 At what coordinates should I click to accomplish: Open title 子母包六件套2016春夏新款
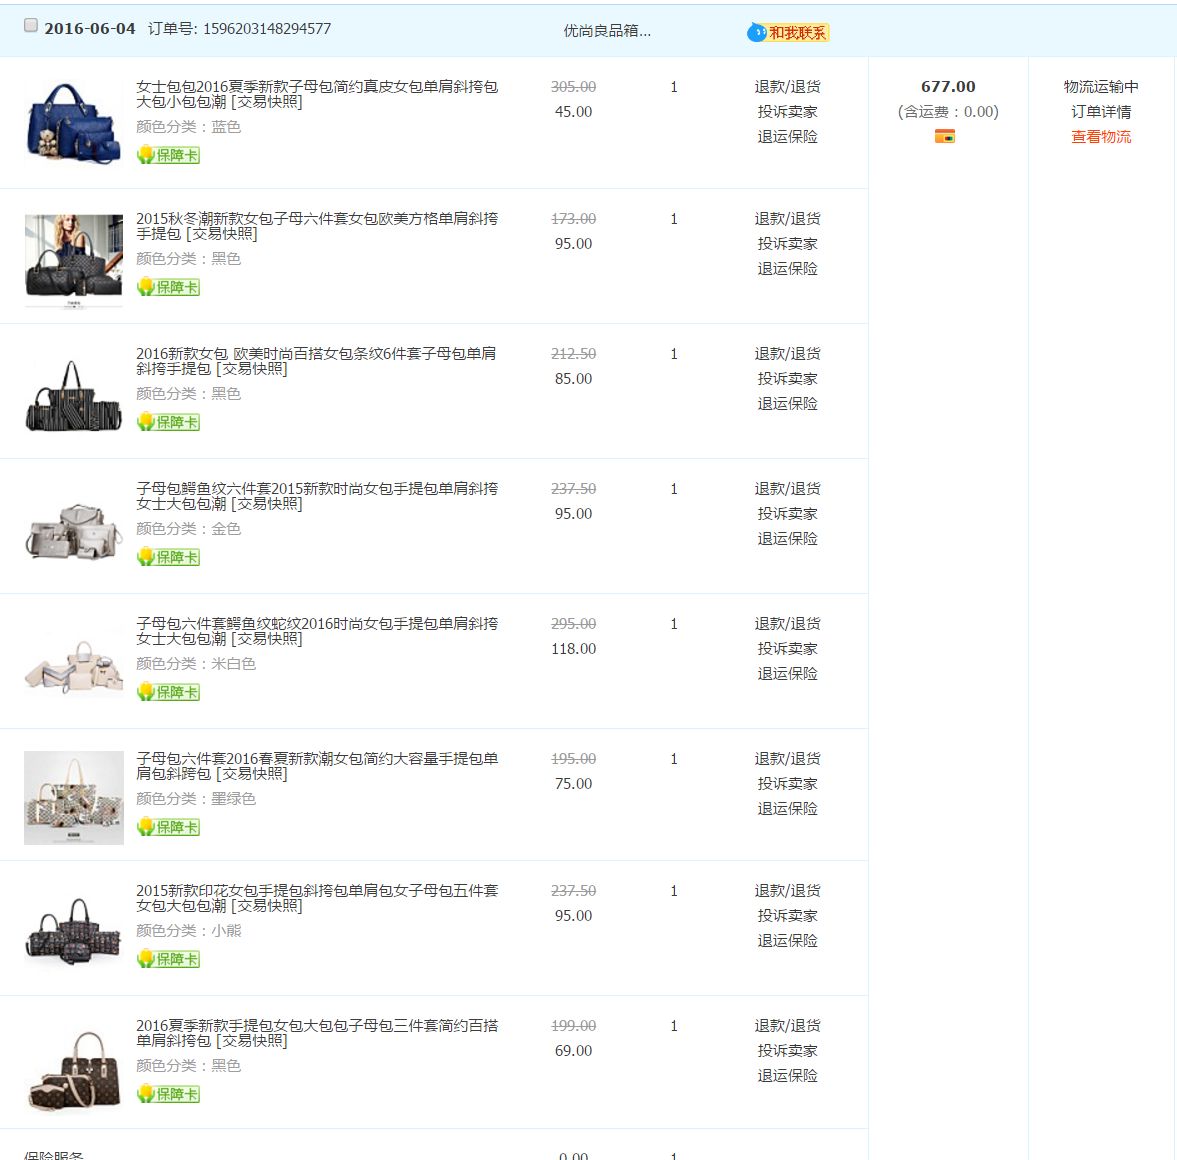pyautogui.click(x=317, y=766)
